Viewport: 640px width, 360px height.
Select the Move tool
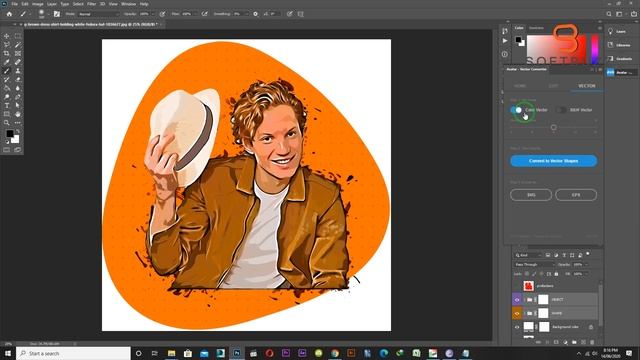[x=7, y=36]
